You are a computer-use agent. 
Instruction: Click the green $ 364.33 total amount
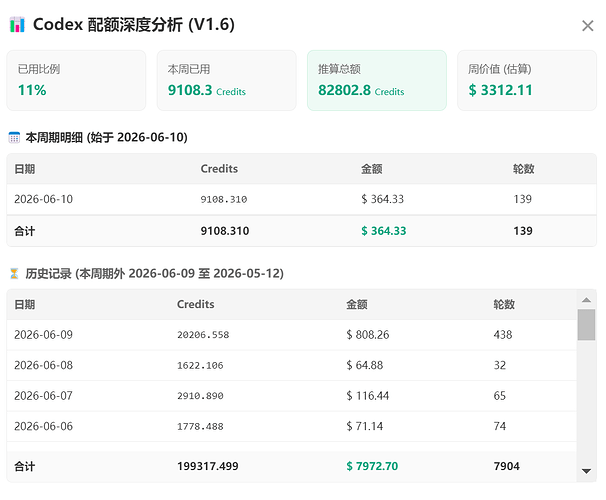384,231
